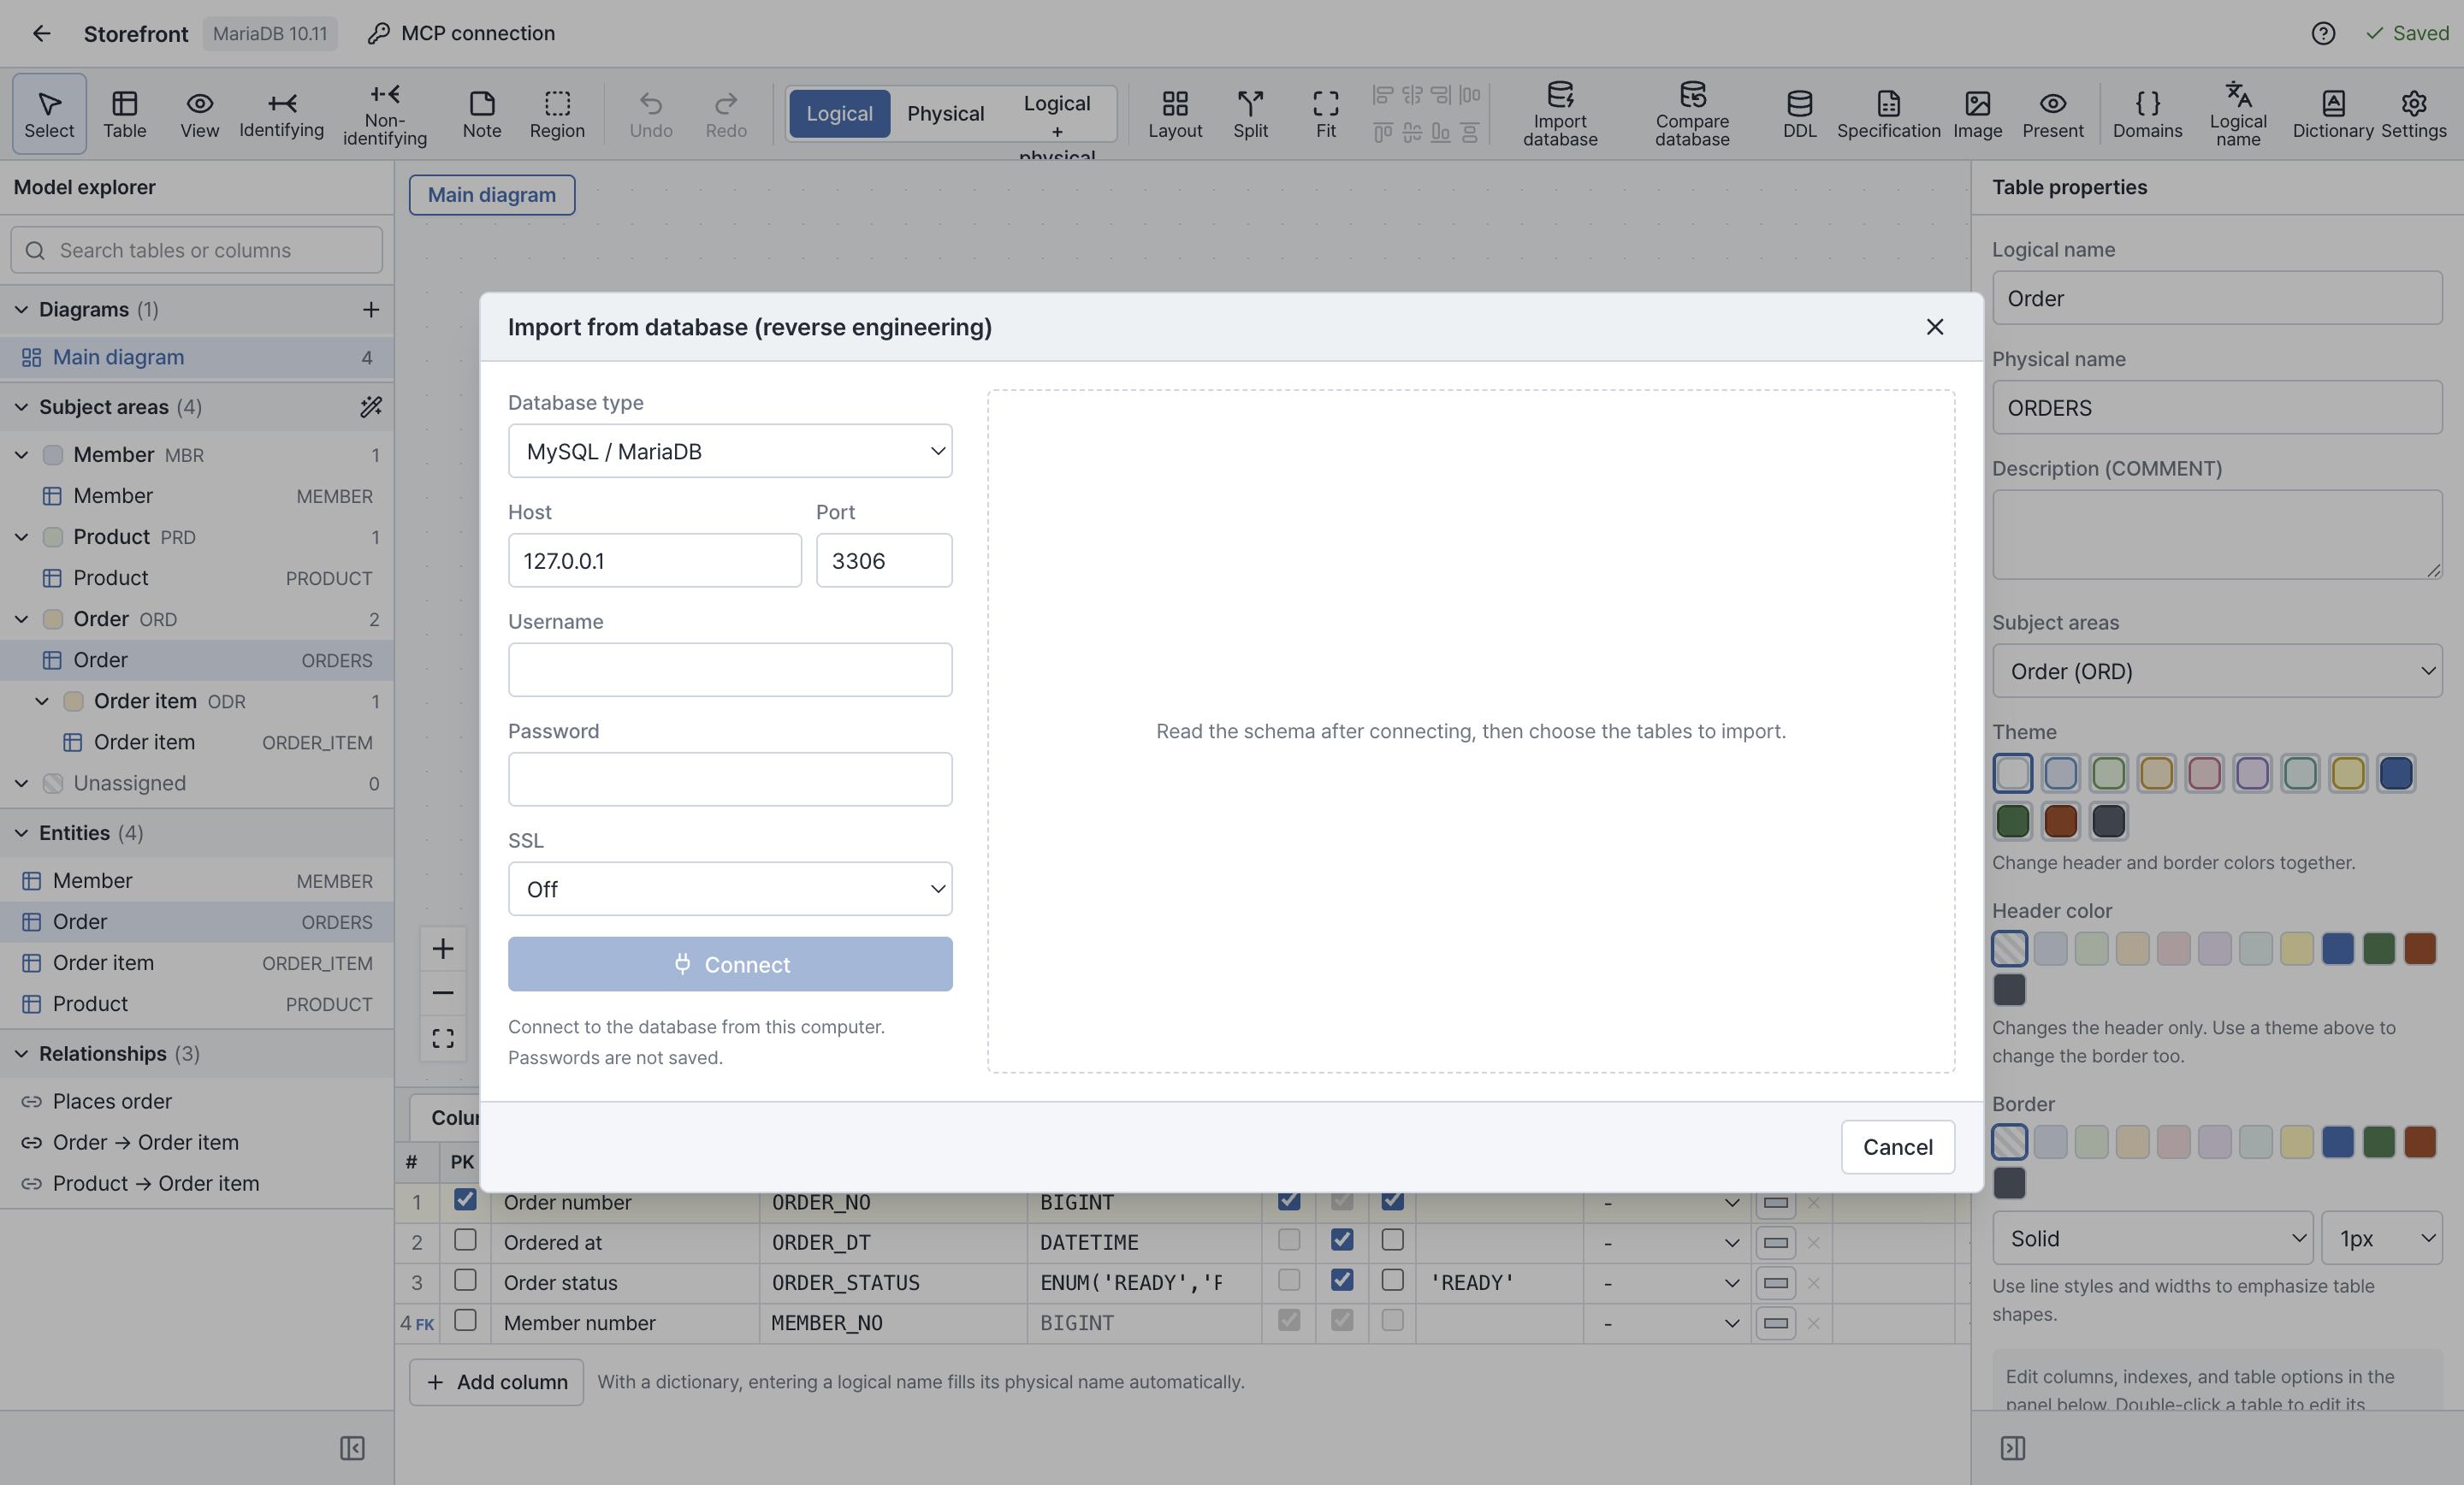Open the DDL generator
The height and width of the screenshot is (1485, 2464).
1799,114
